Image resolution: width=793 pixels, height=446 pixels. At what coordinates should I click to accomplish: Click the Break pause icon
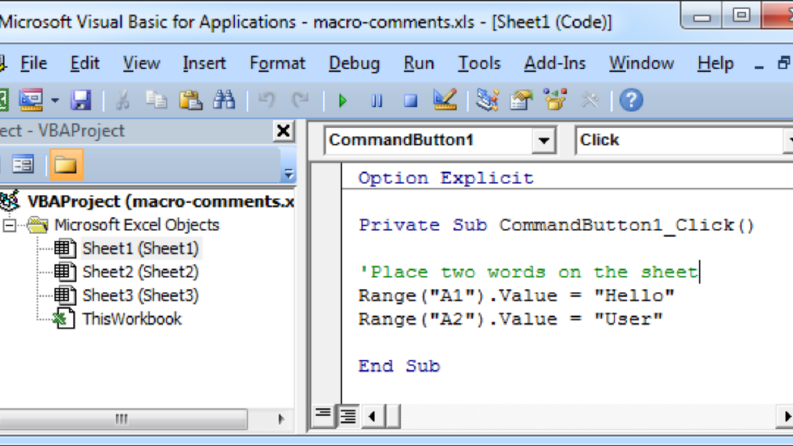point(376,101)
